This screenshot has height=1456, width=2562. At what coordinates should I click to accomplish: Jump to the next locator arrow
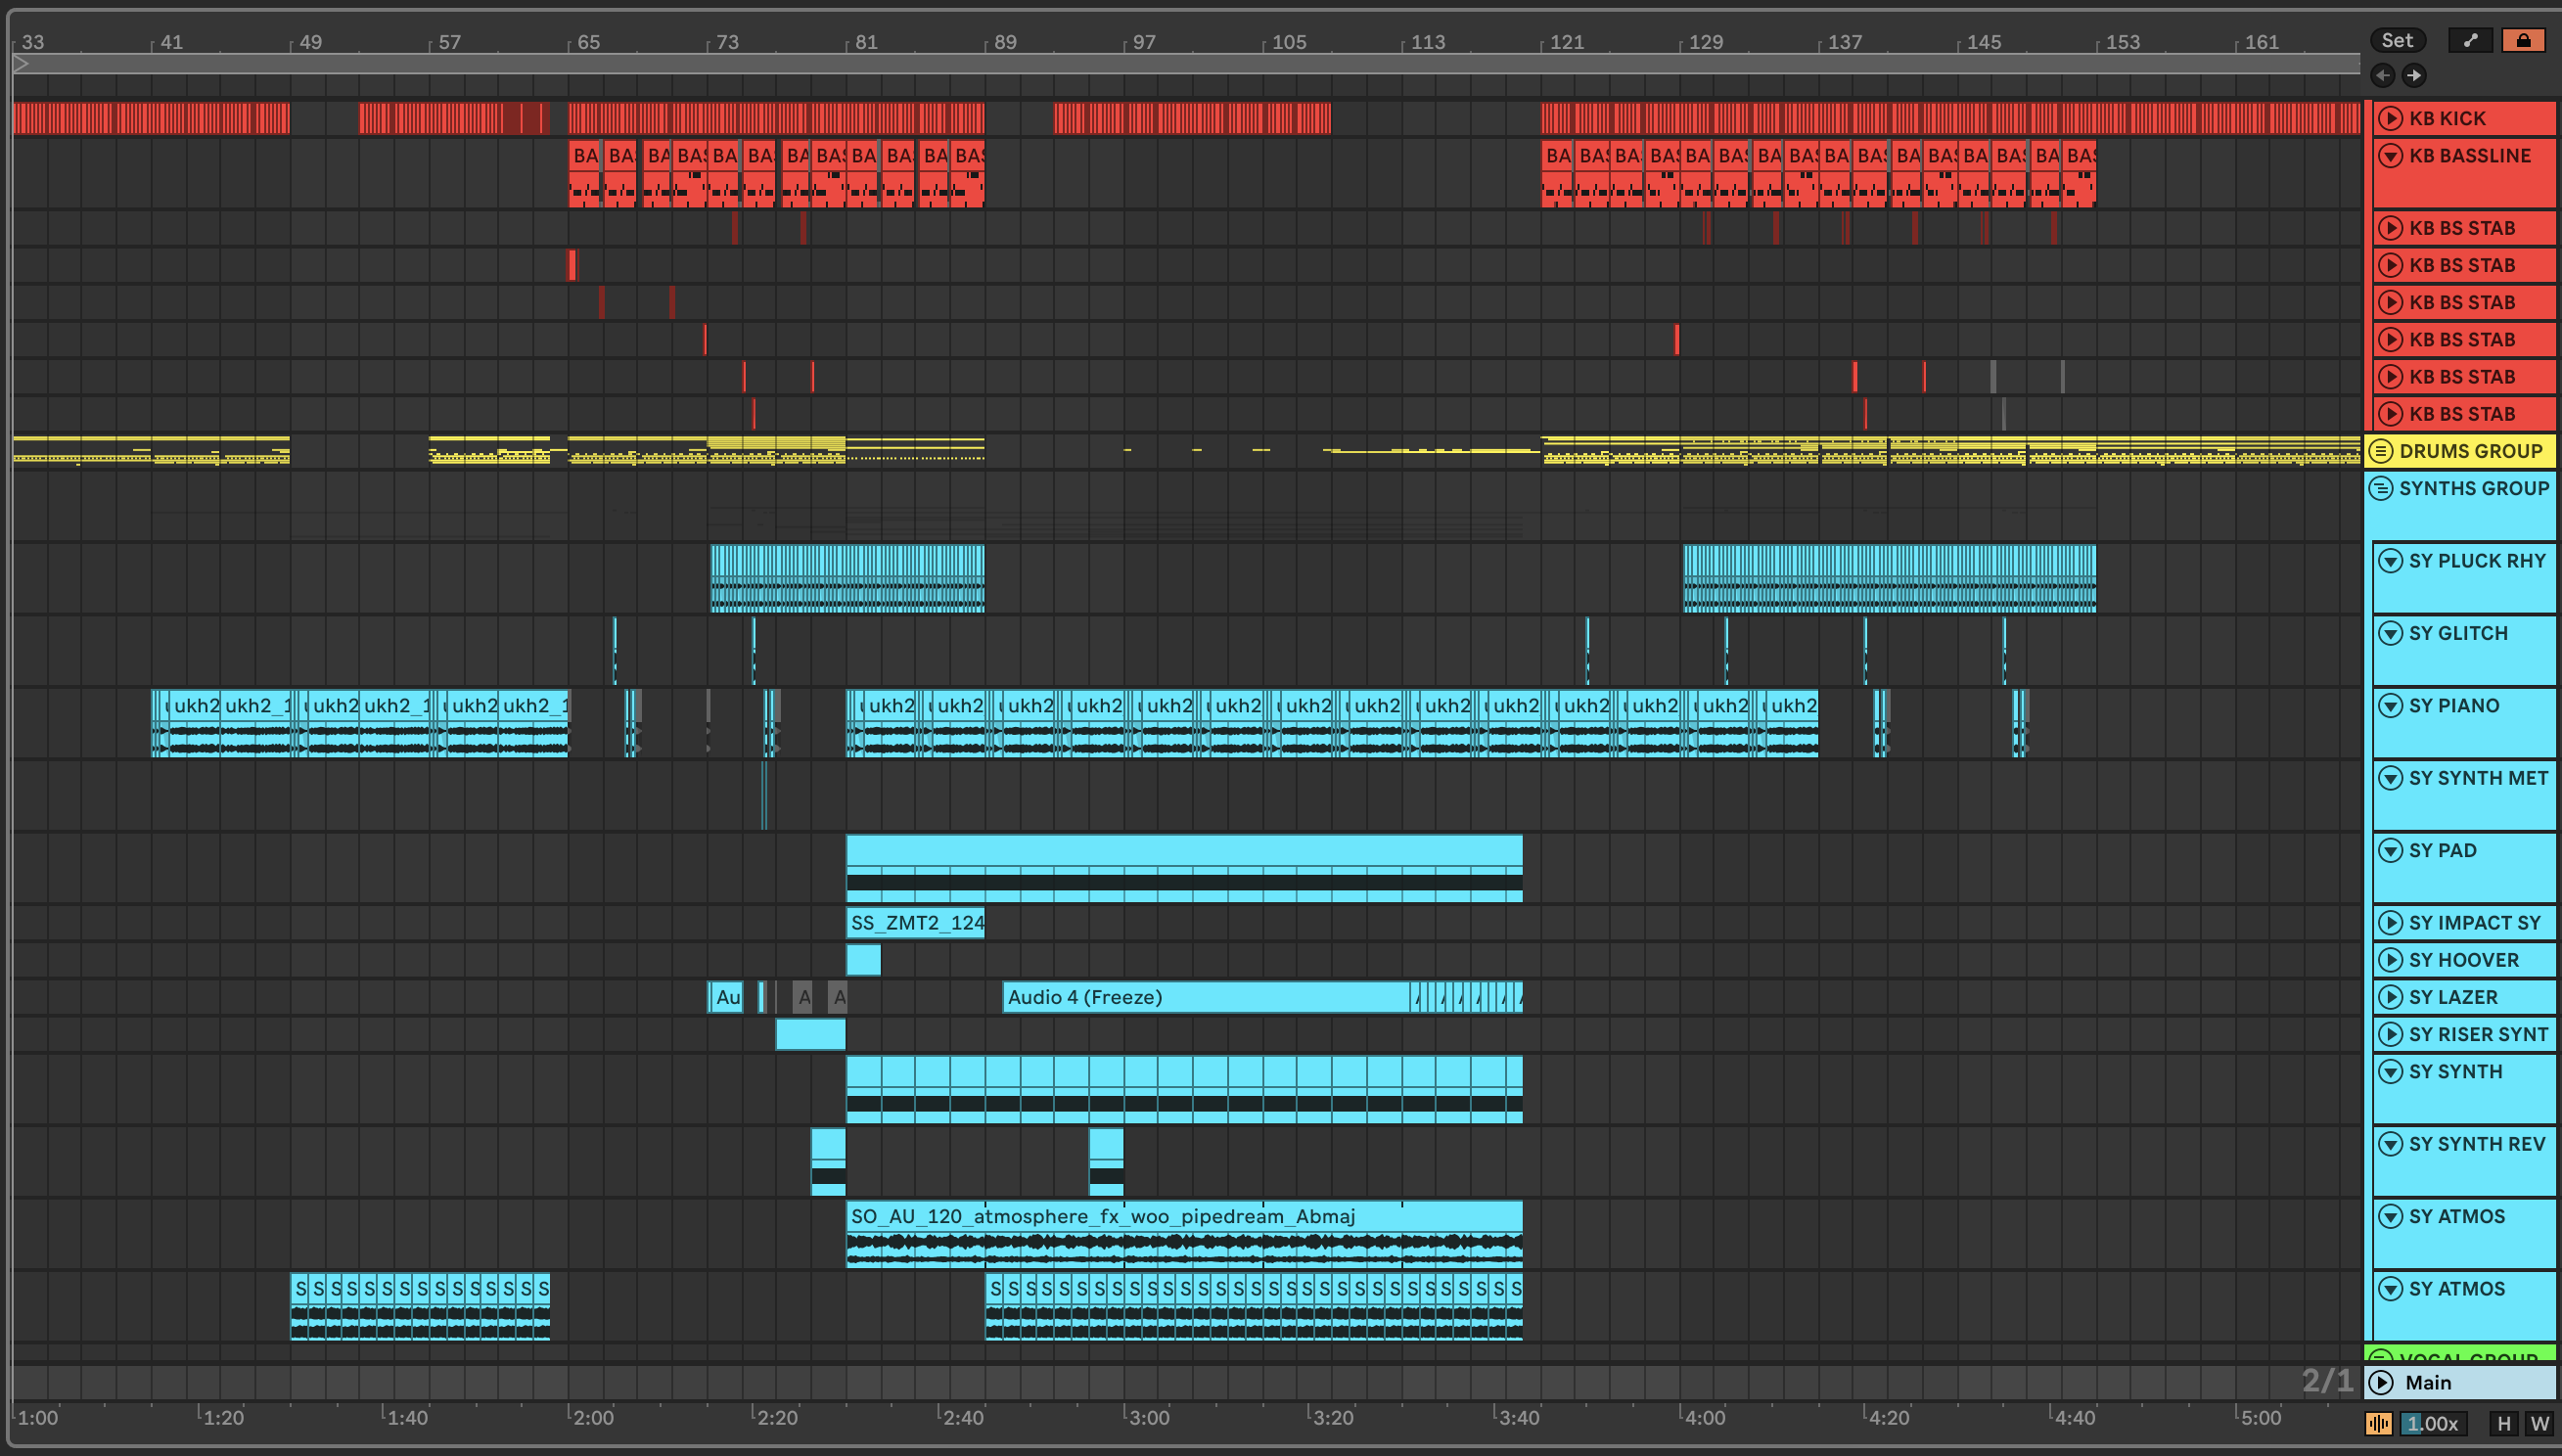(2414, 75)
